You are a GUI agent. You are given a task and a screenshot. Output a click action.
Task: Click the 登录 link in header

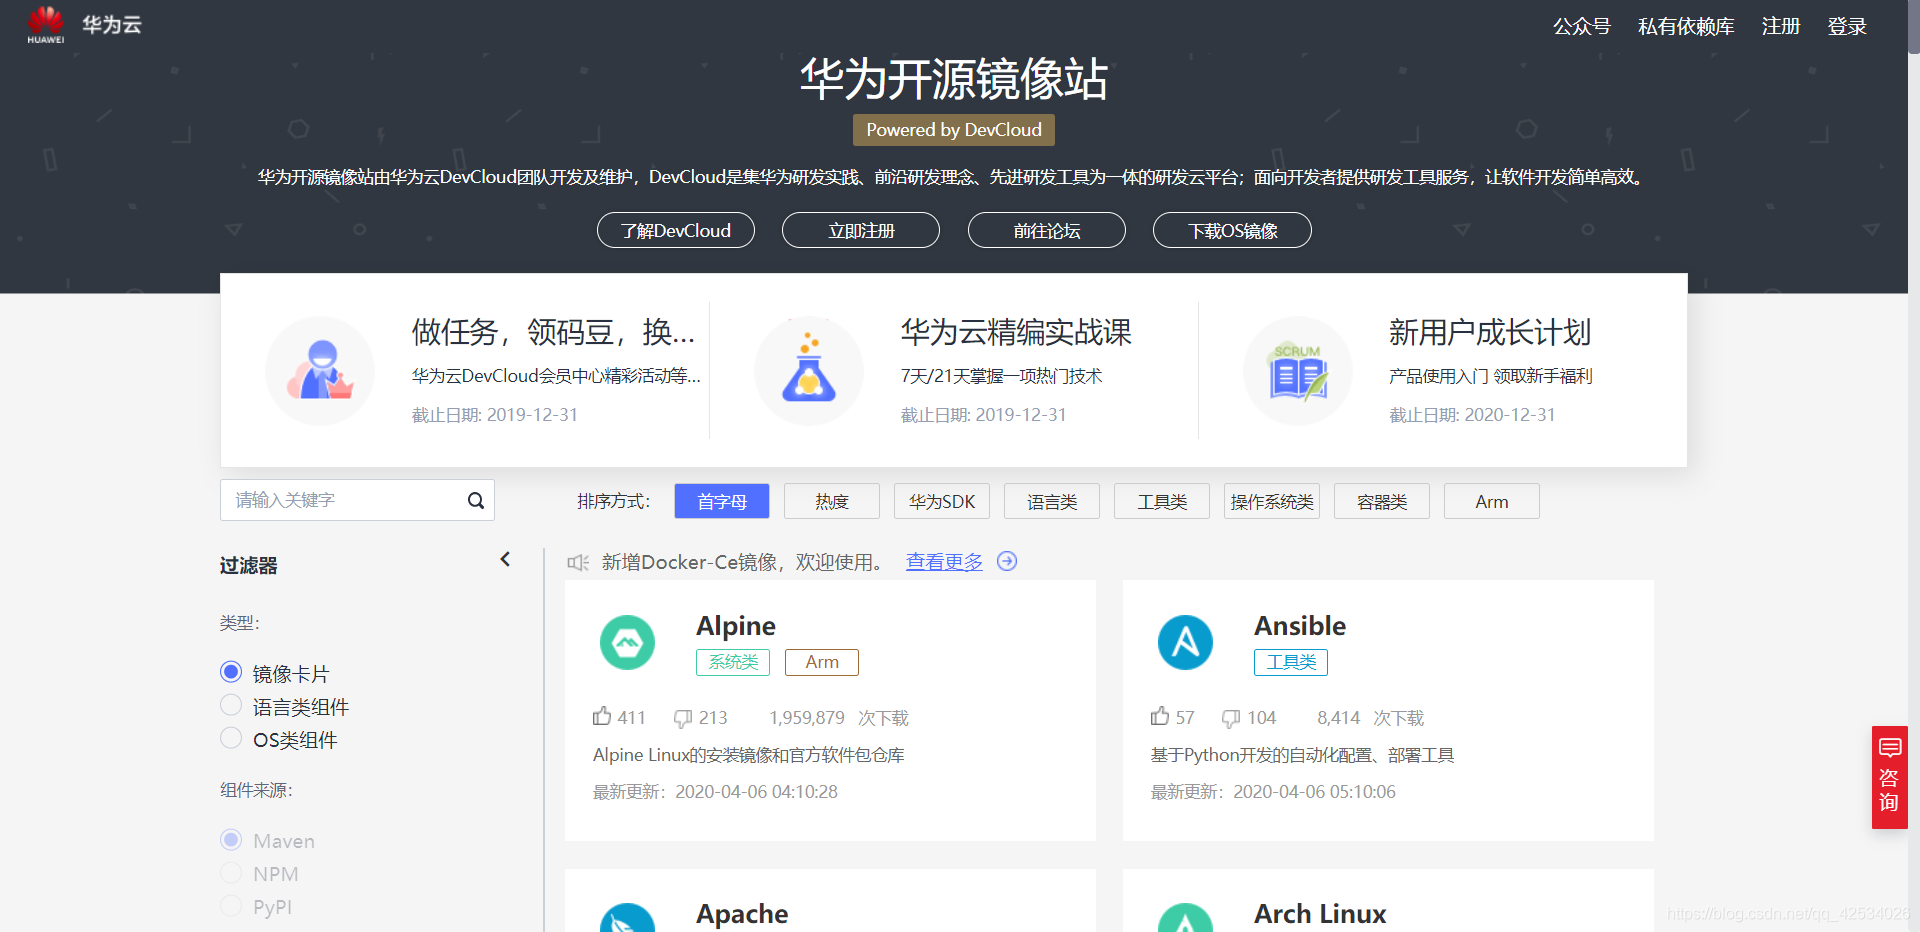click(1847, 27)
